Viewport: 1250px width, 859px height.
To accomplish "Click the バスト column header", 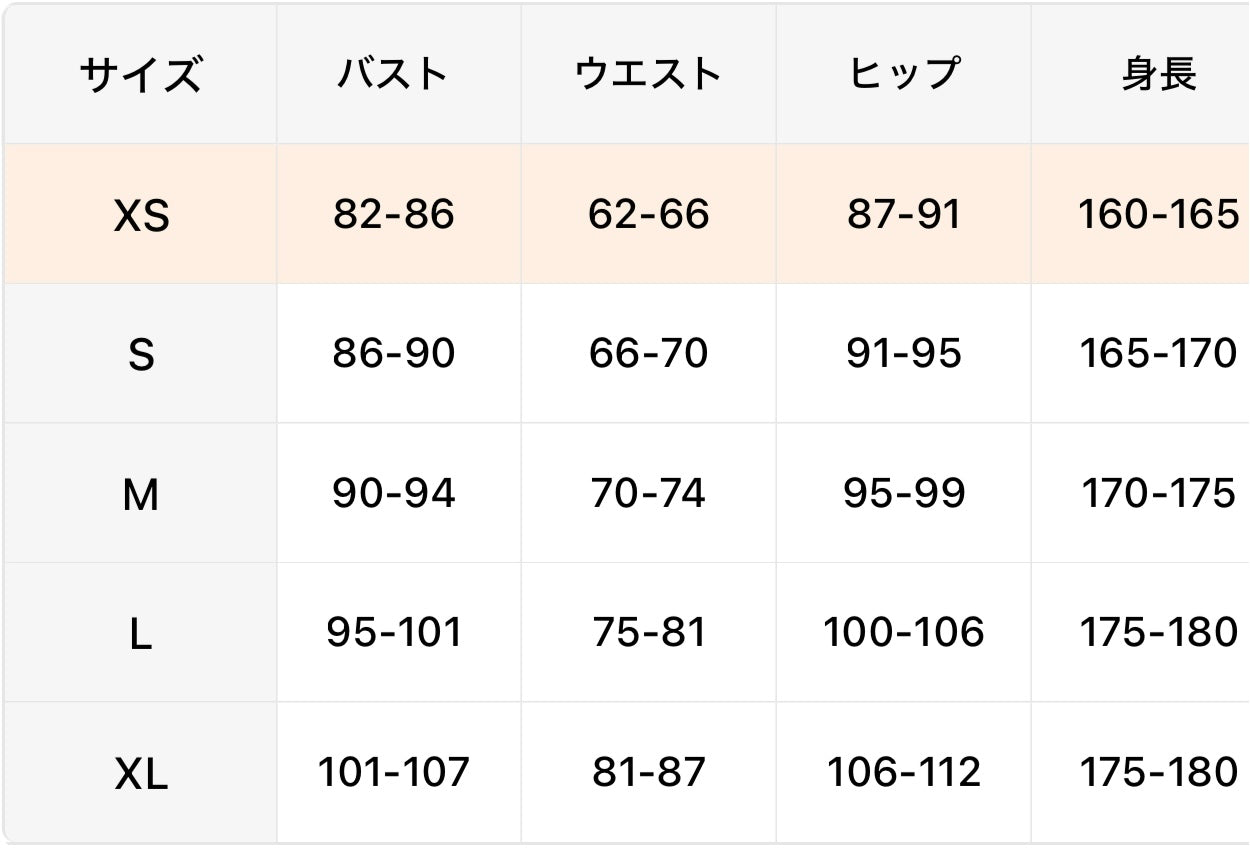I will [x=393, y=75].
